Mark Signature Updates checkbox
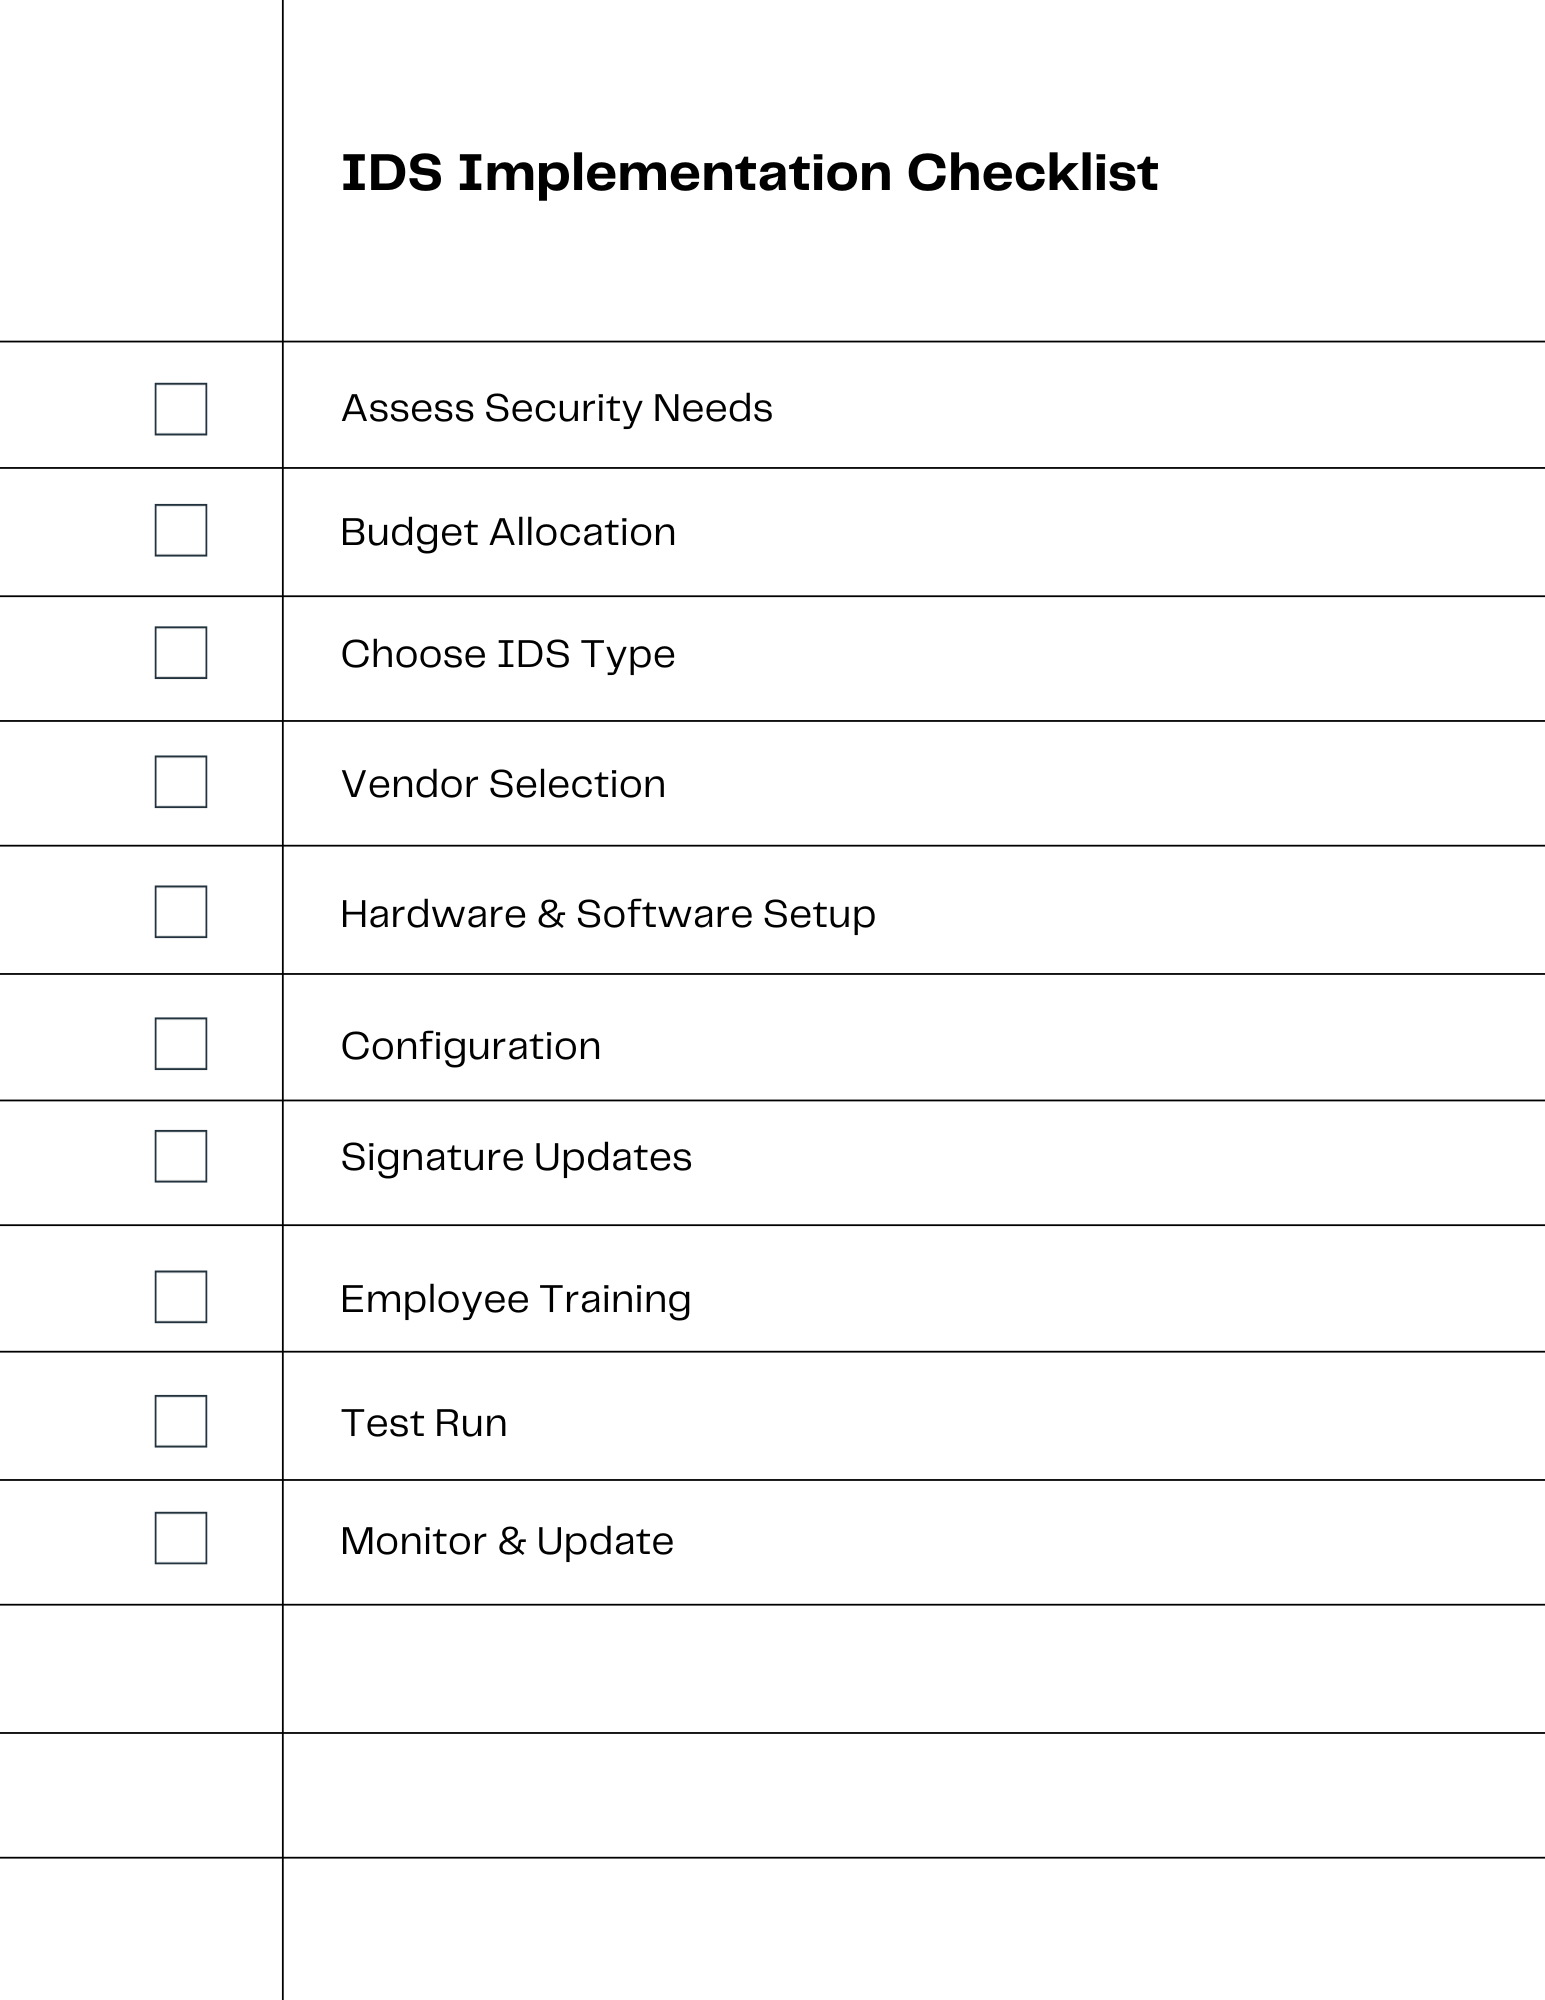The width and height of the screenshot is (1545, 2000). [181, 1157]
